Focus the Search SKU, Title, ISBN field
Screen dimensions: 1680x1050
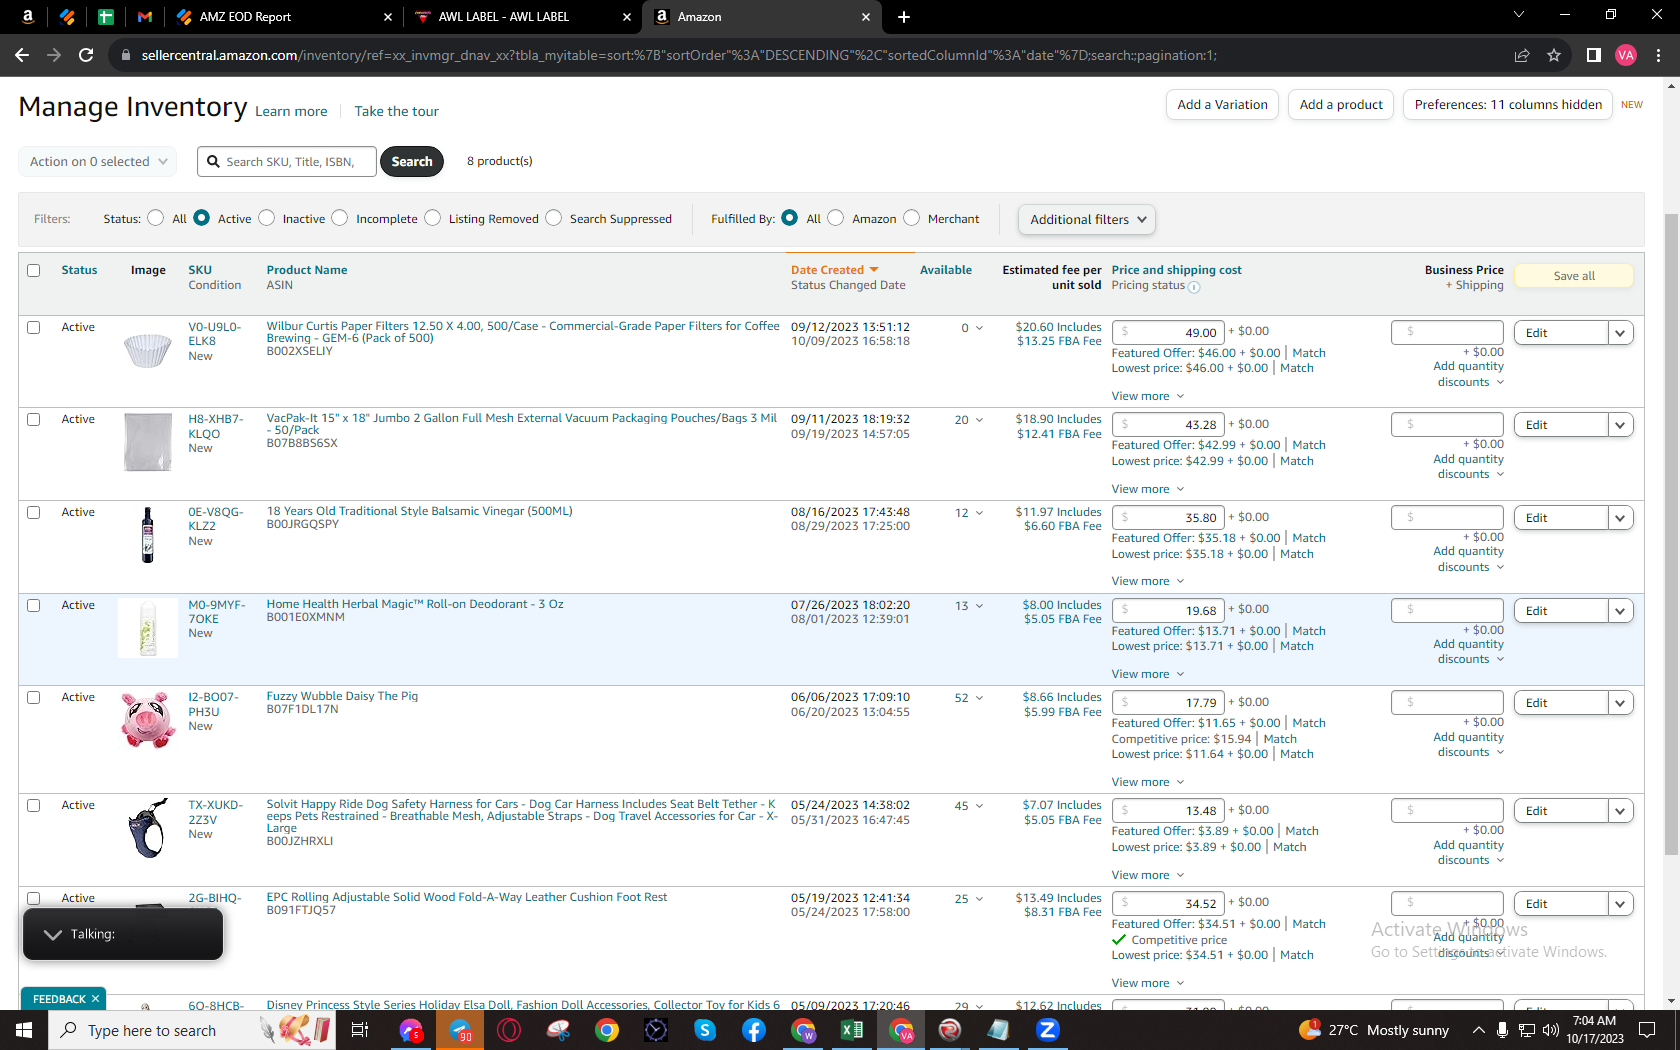point(288,161)
